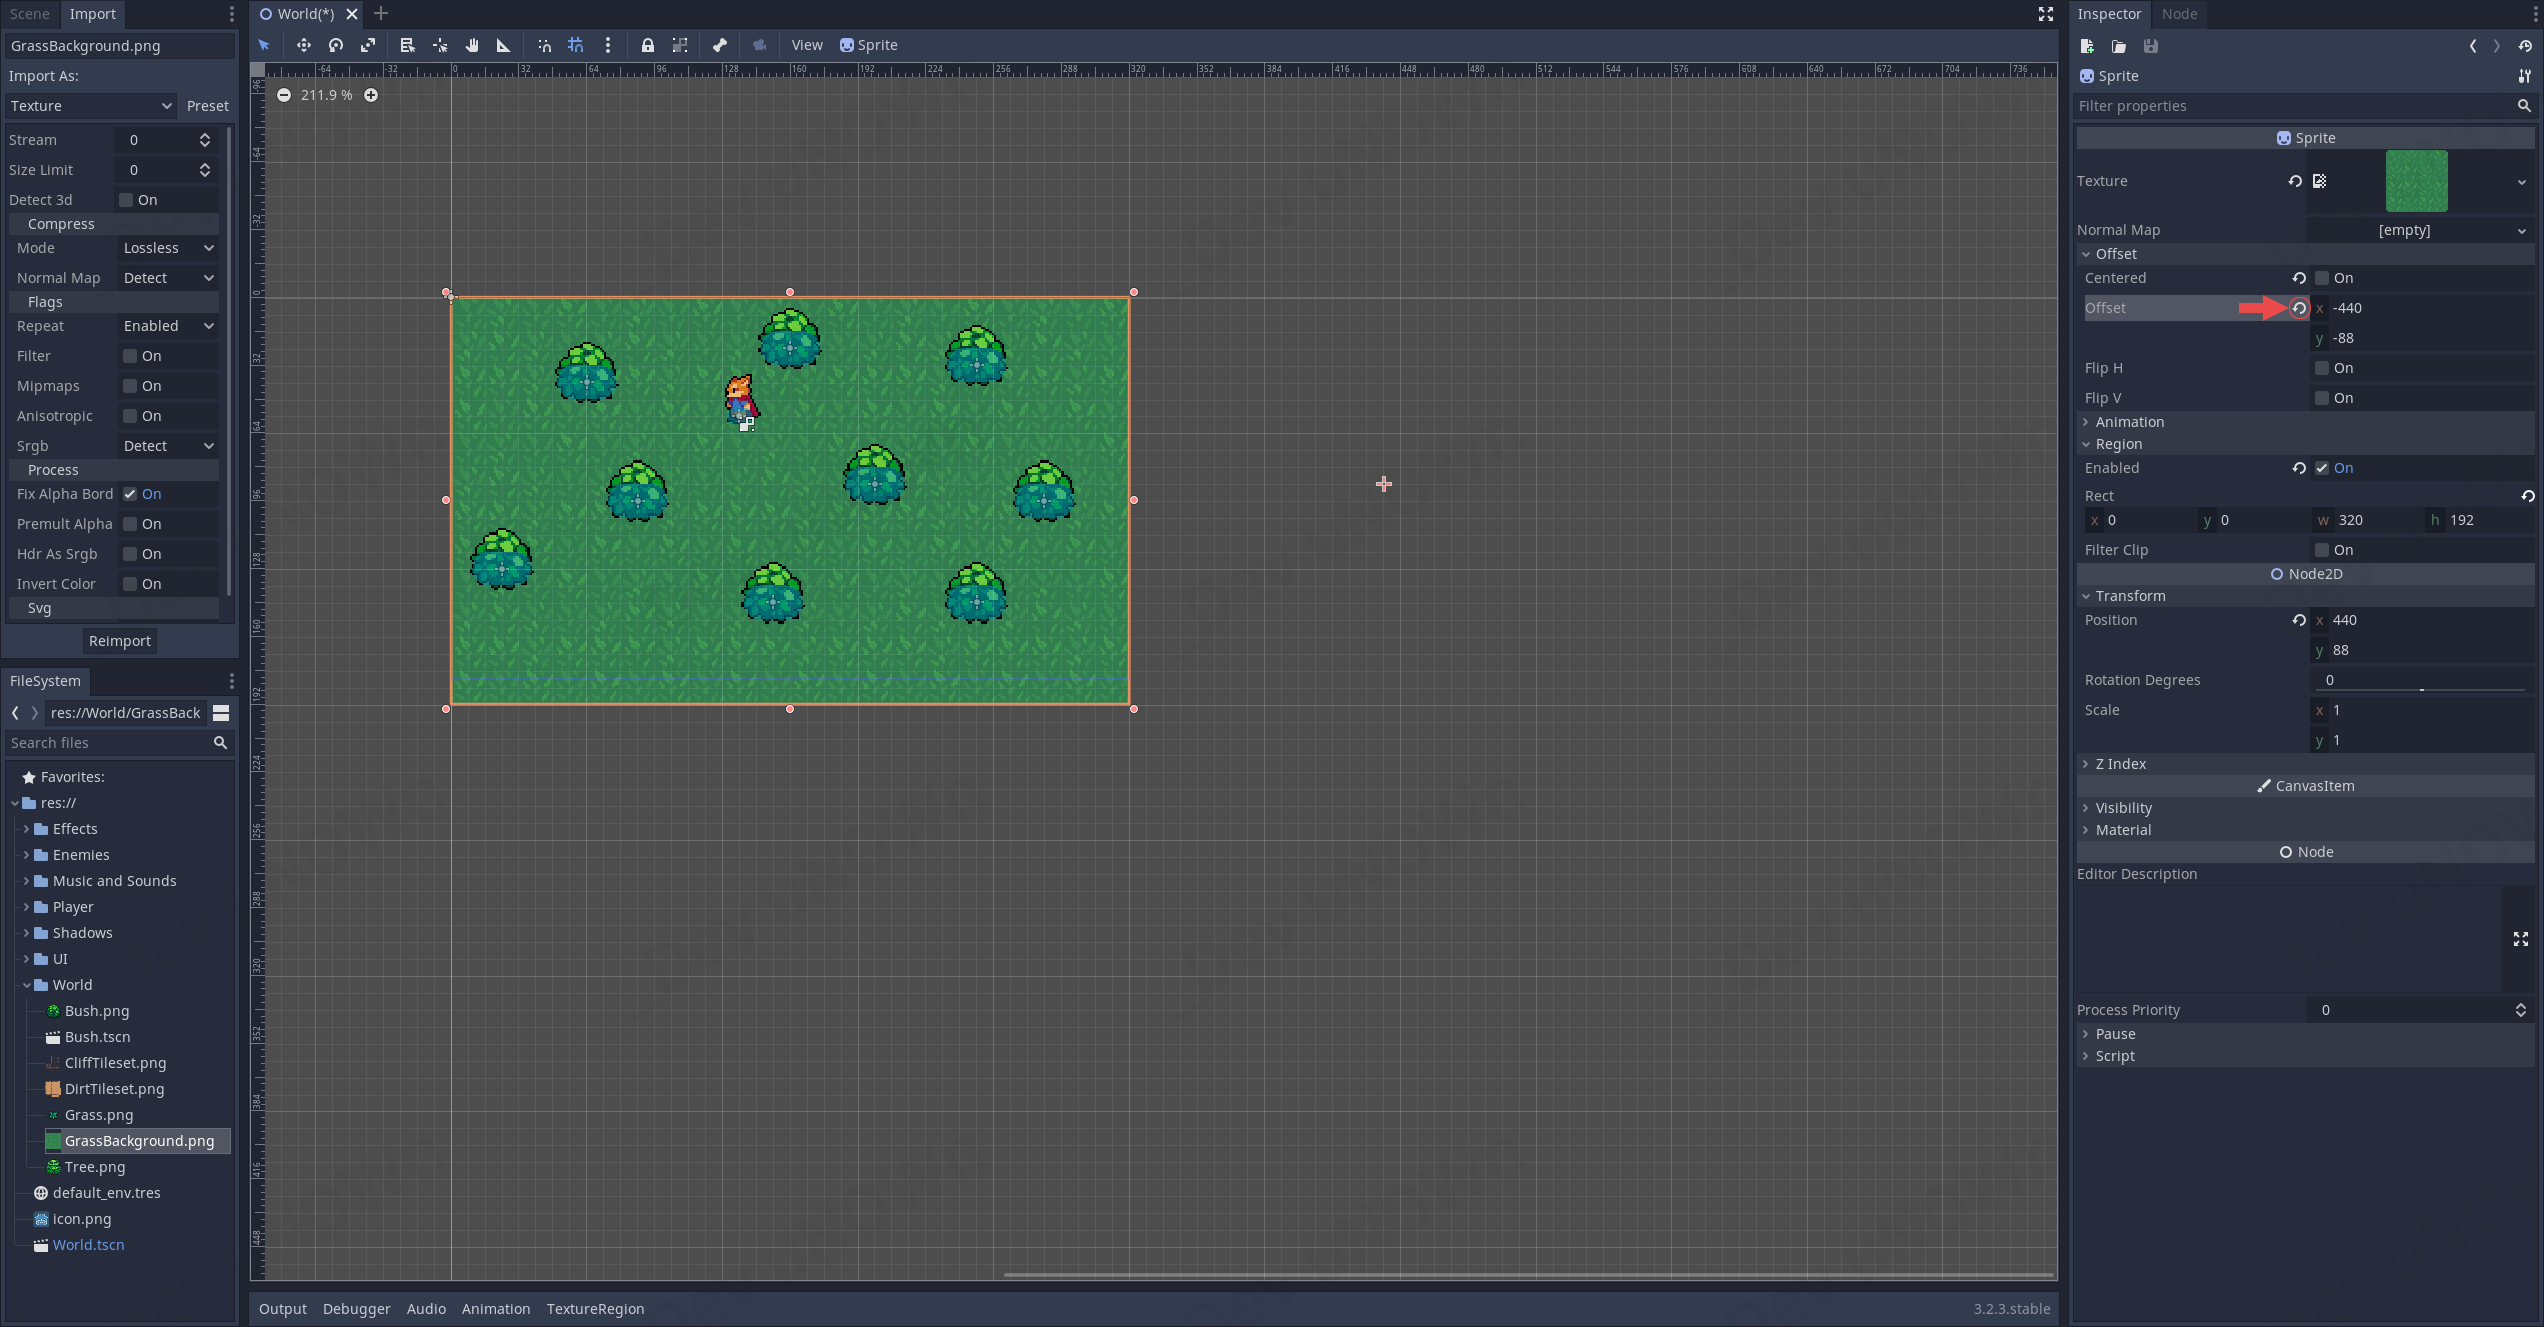Viewport: 2544px width, 1327px height.
Task: Enable the Centered checkbox
Action: pos(2322,278)
